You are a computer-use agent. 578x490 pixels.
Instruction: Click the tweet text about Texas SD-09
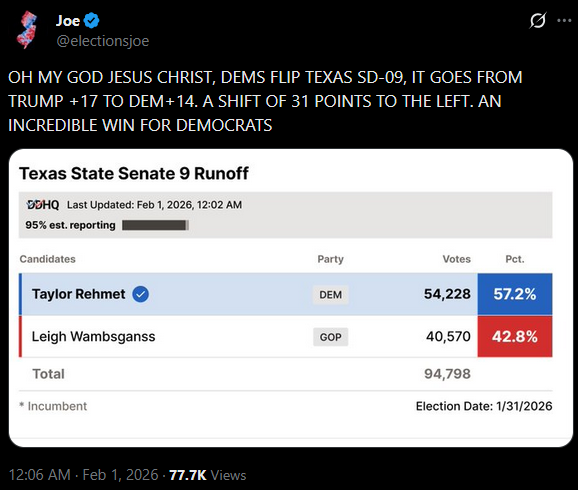(265, 101)
